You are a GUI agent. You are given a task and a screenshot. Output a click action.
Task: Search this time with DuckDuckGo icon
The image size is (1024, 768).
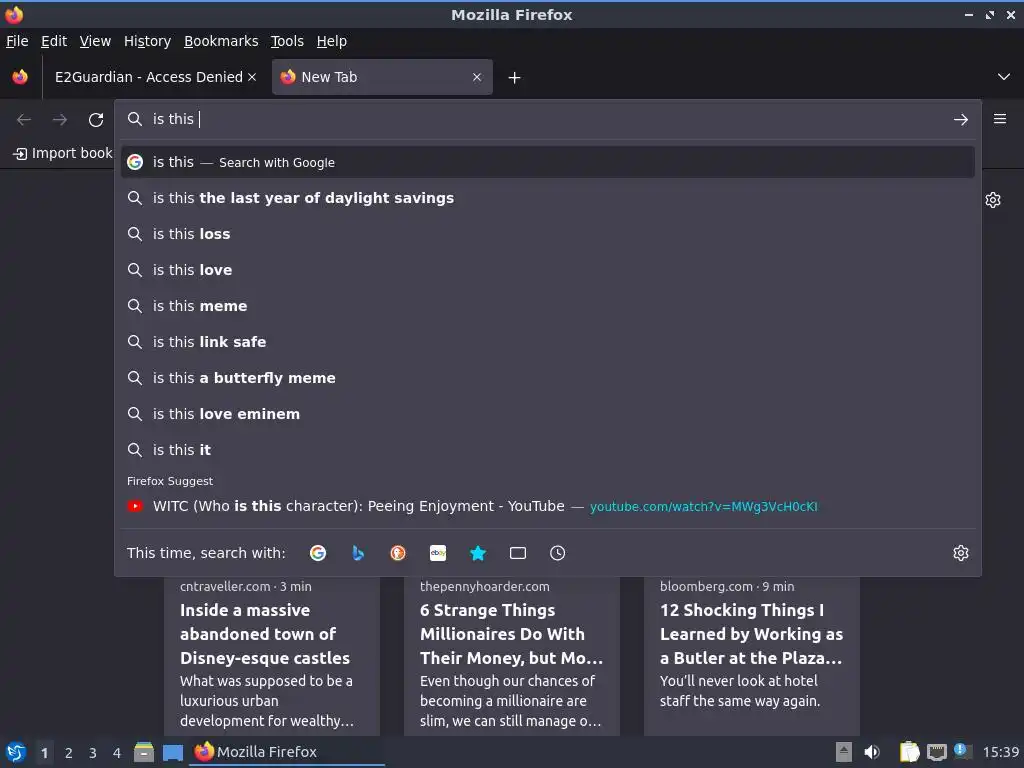pos(398,553)
